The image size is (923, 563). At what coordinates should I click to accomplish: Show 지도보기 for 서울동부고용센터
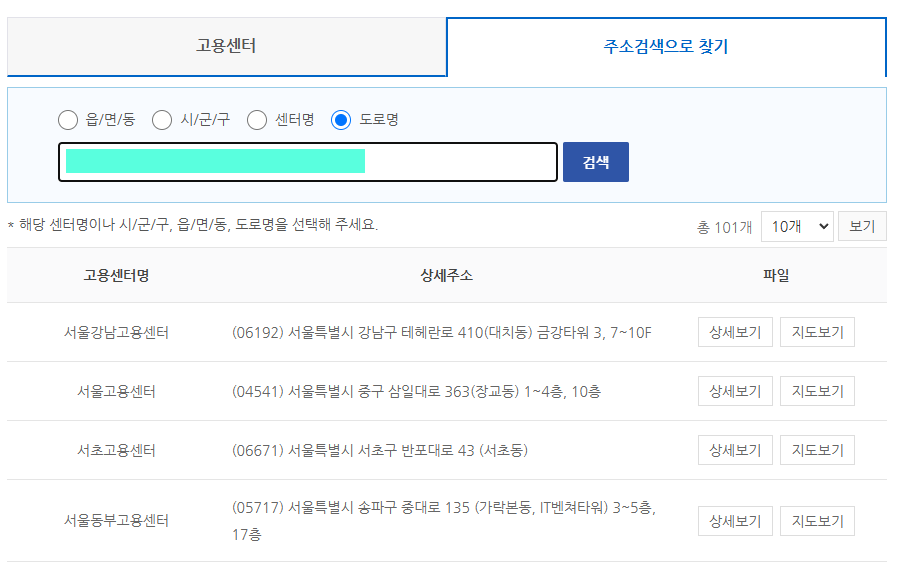coord(817,521)
